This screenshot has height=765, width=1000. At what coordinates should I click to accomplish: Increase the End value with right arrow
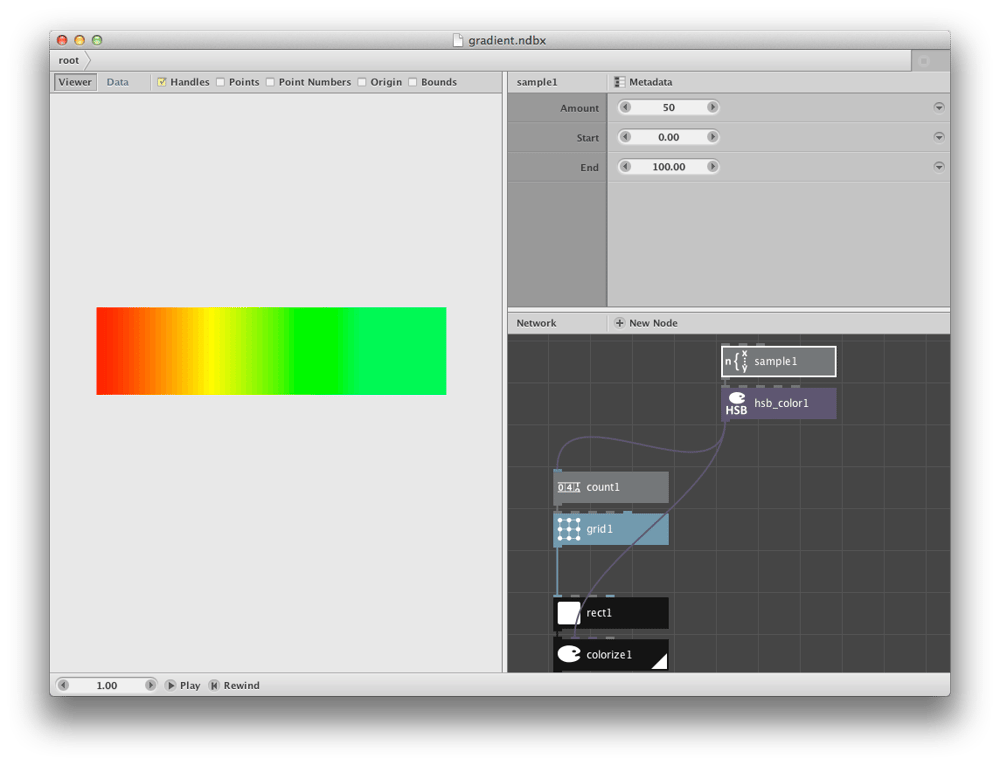712,166
